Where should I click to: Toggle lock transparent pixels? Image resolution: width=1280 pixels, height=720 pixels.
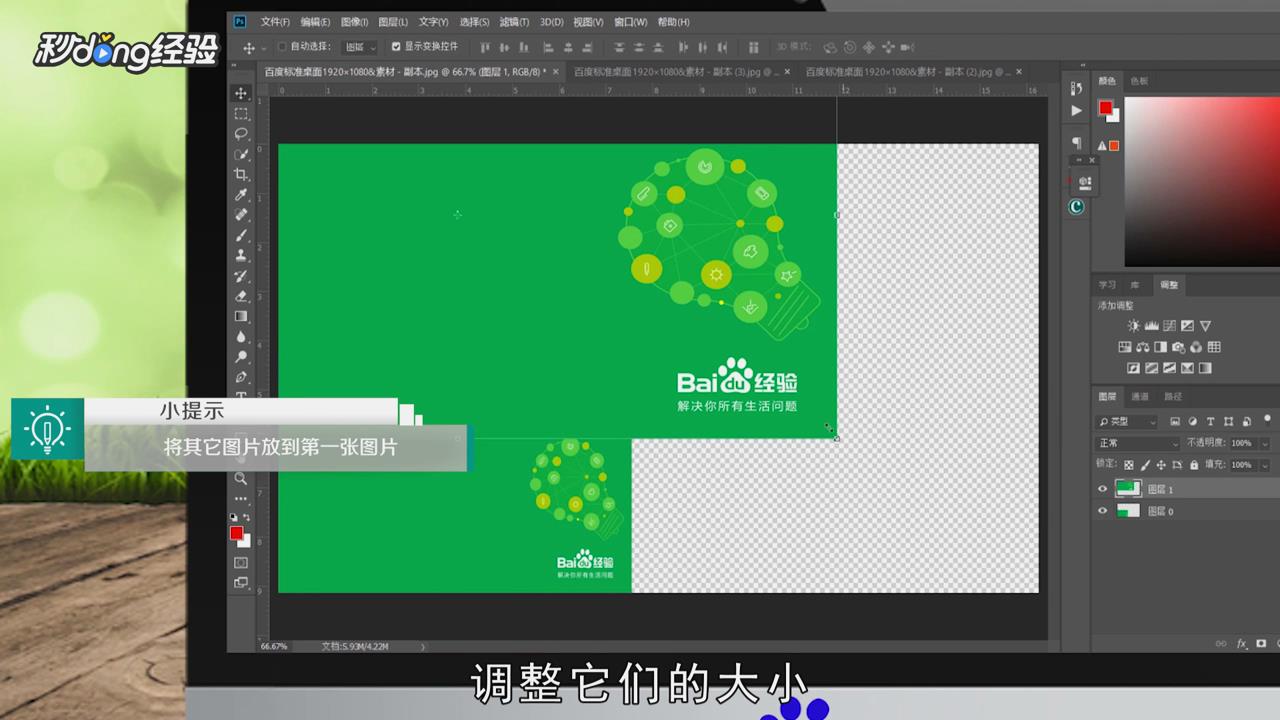point(1129,465)
